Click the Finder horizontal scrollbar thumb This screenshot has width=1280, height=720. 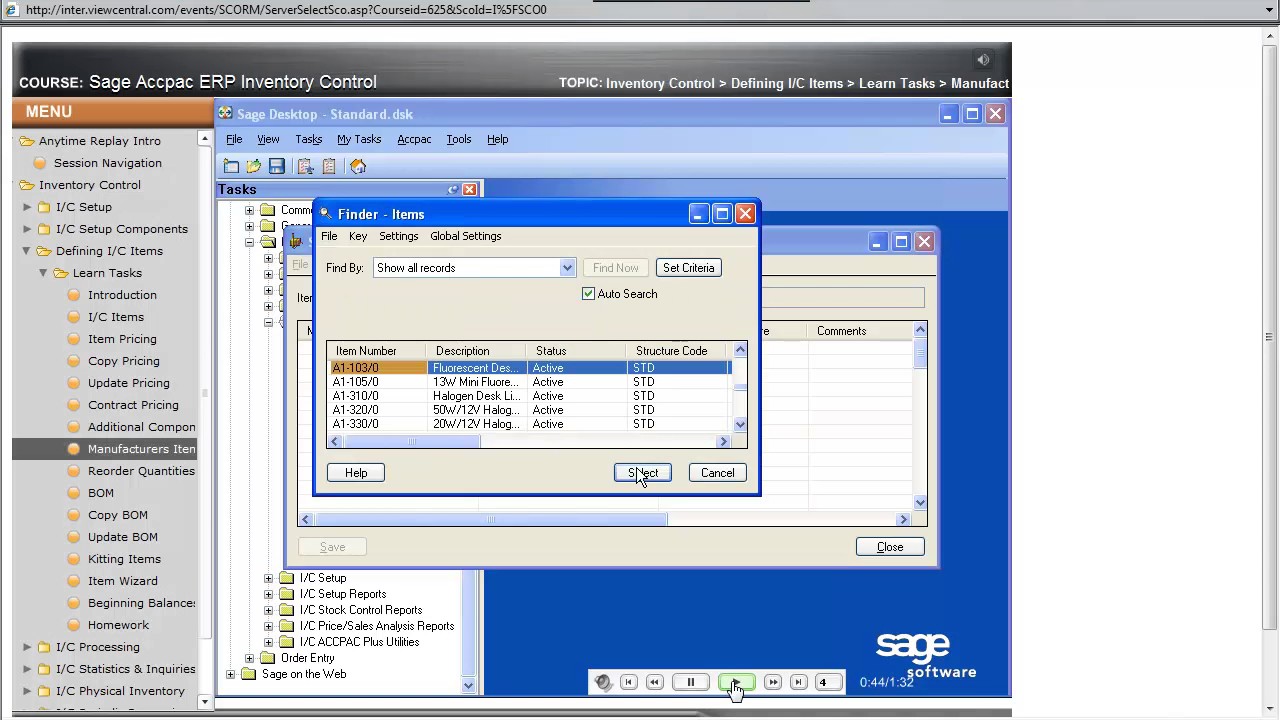[x=410, y=441]
